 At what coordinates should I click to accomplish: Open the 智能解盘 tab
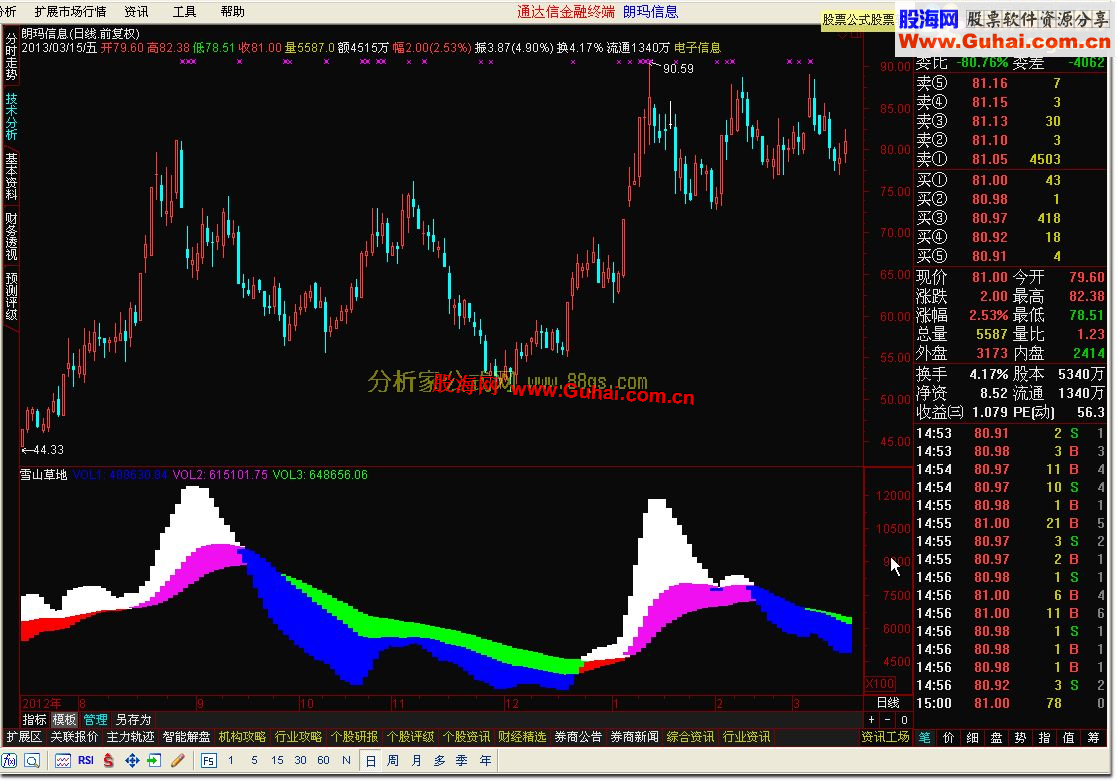coord(187,737)
